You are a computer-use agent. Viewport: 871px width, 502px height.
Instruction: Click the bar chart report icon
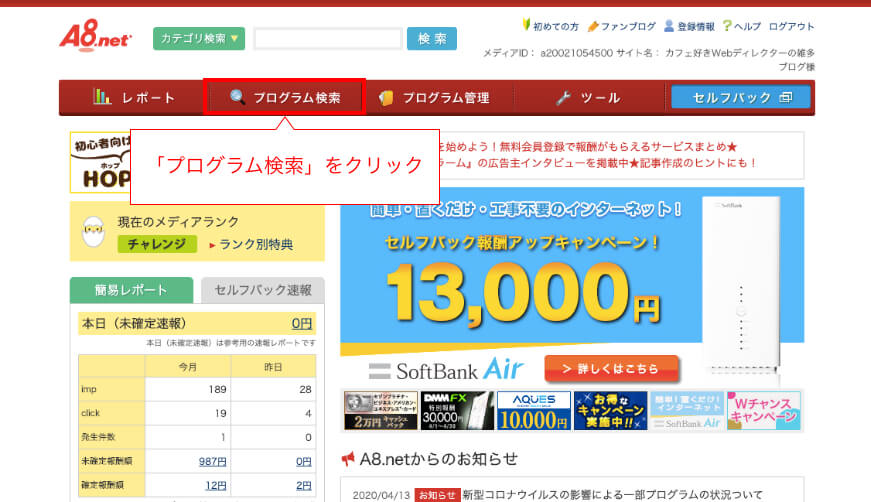point(102,97)
